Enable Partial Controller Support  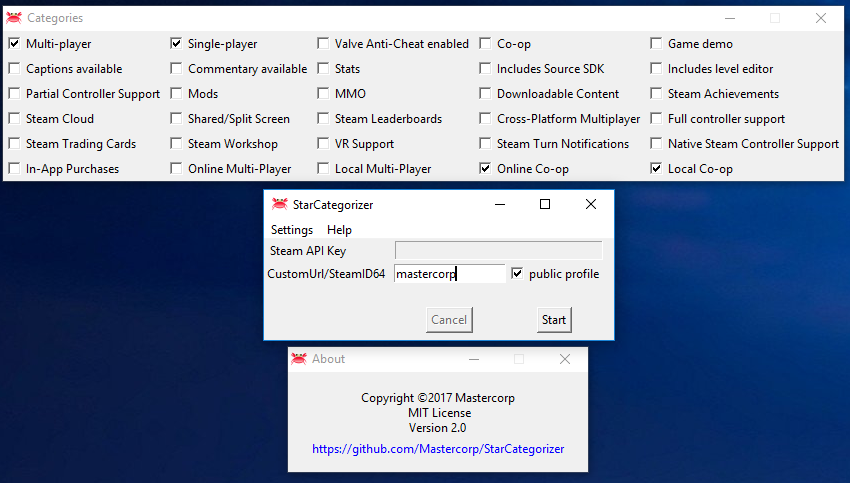[15, 93]
